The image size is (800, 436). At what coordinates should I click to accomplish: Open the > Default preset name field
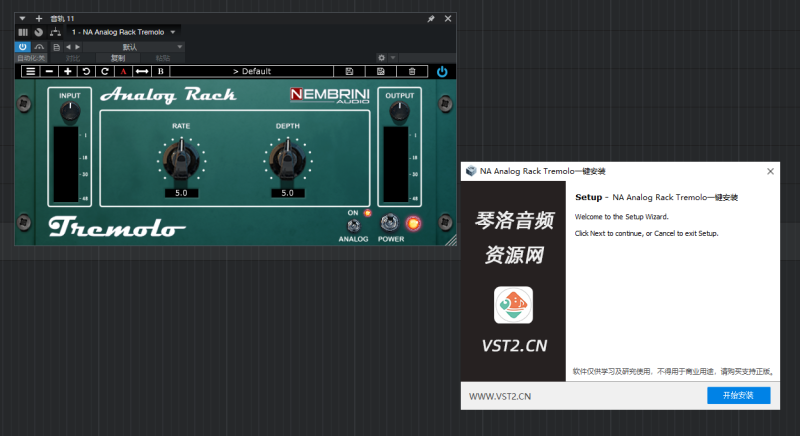pos(252,71)
